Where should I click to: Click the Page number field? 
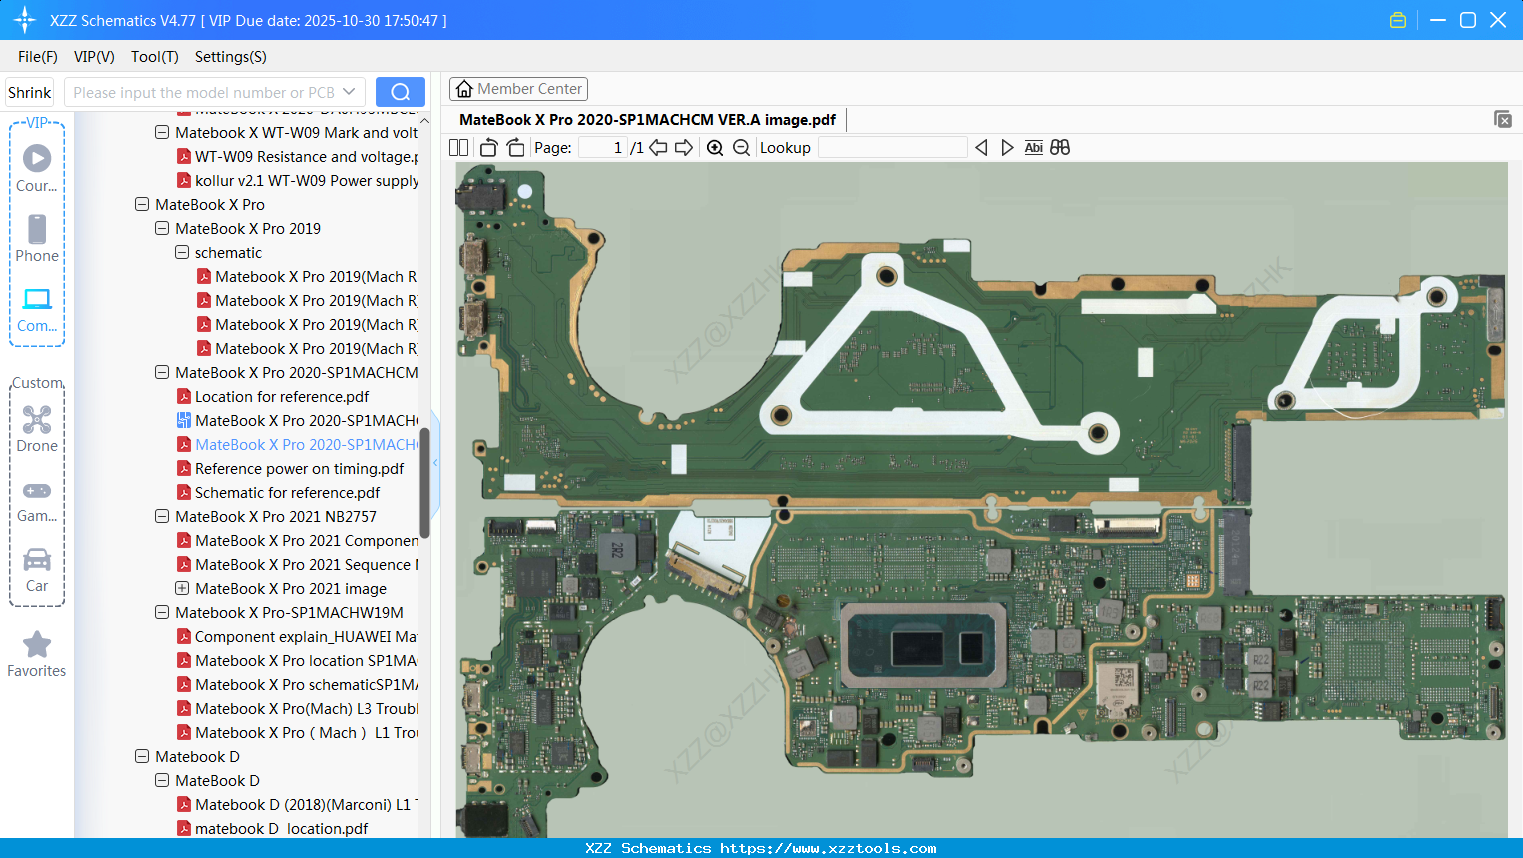click(603, 148)
